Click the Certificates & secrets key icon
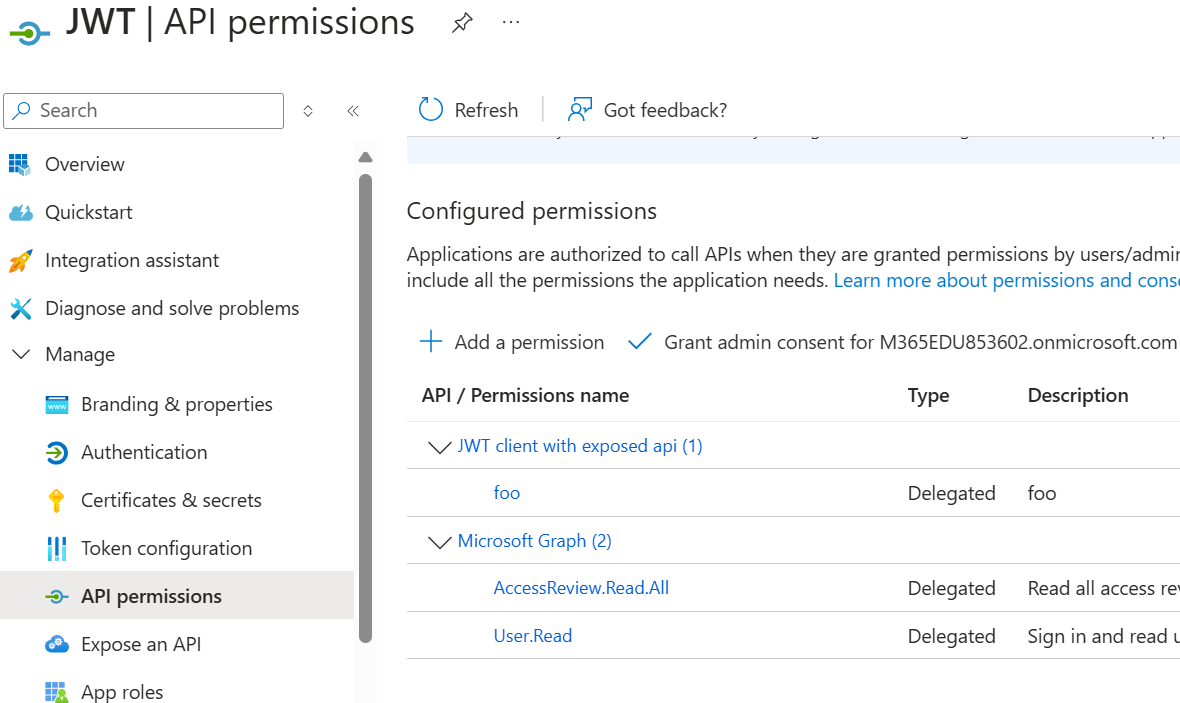This screenshot has width=1180, height=703. [57, 500]
